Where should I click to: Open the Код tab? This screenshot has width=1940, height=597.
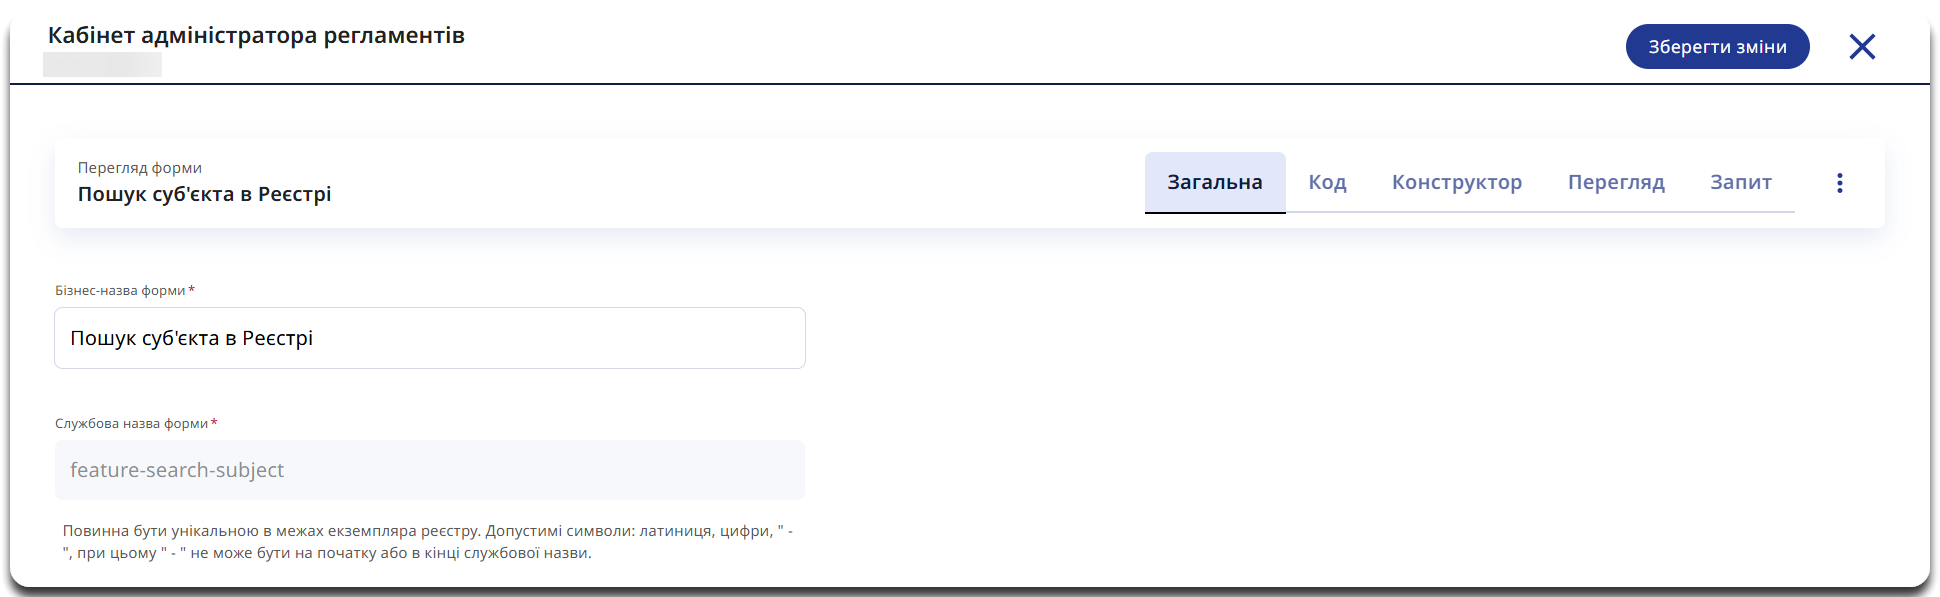point(1327,183)
